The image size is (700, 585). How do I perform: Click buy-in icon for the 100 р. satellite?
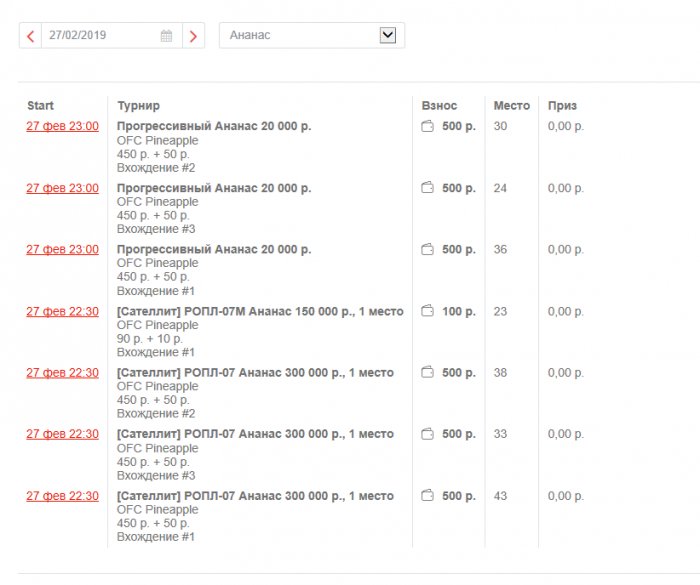tap(428, 312)
